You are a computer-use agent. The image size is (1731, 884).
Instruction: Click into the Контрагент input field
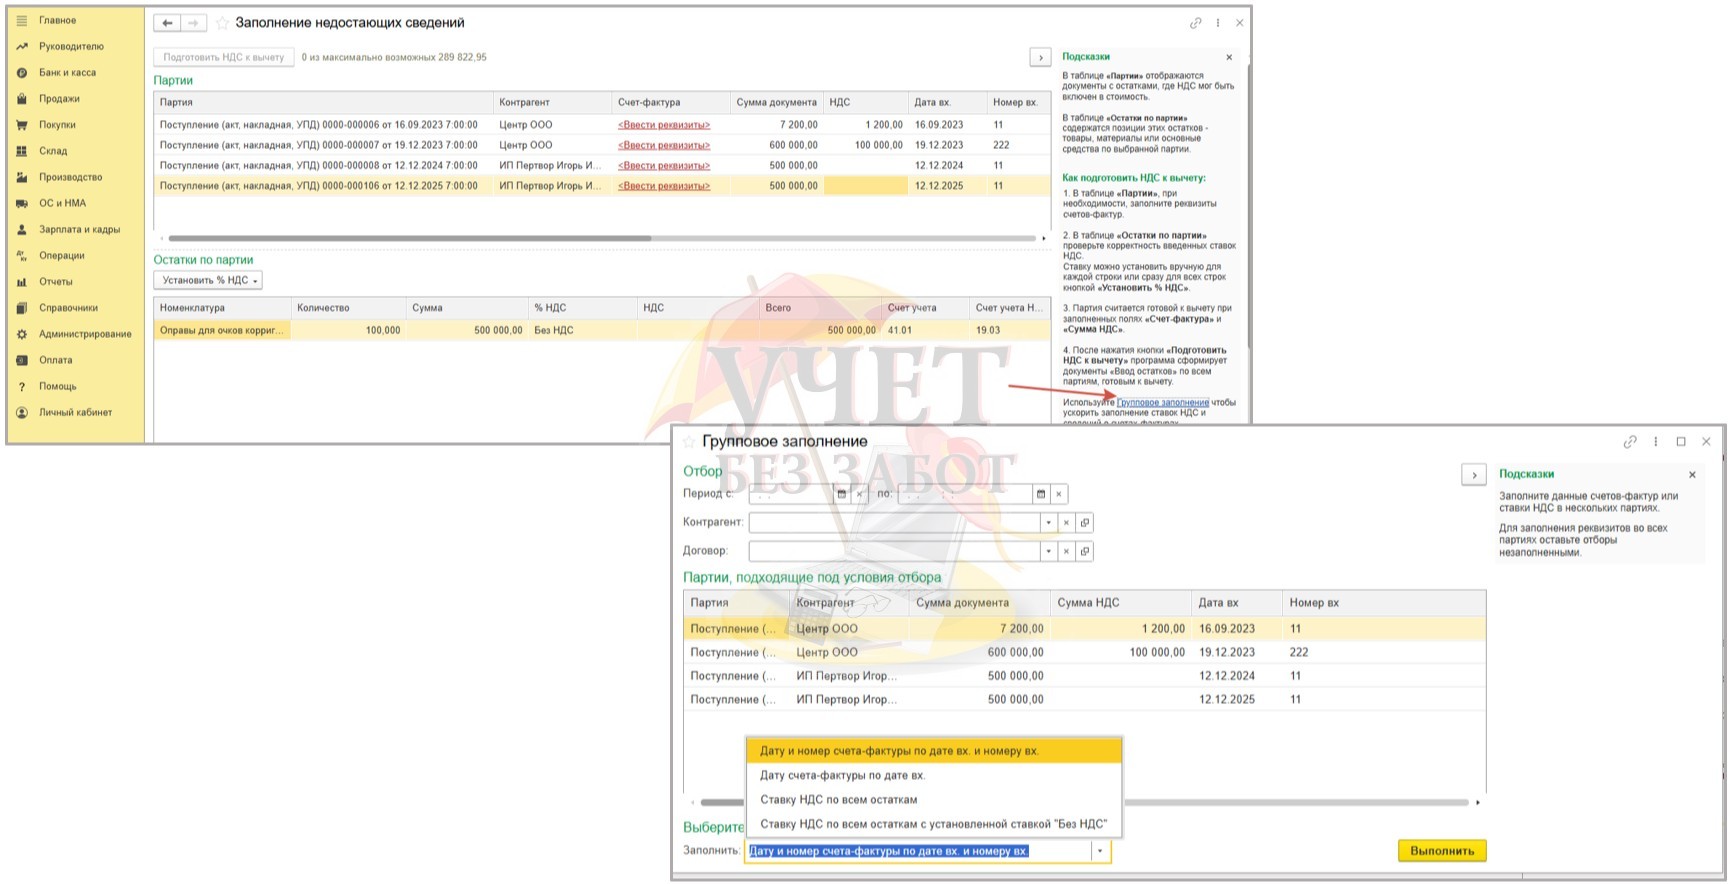(x=895, y=522)
